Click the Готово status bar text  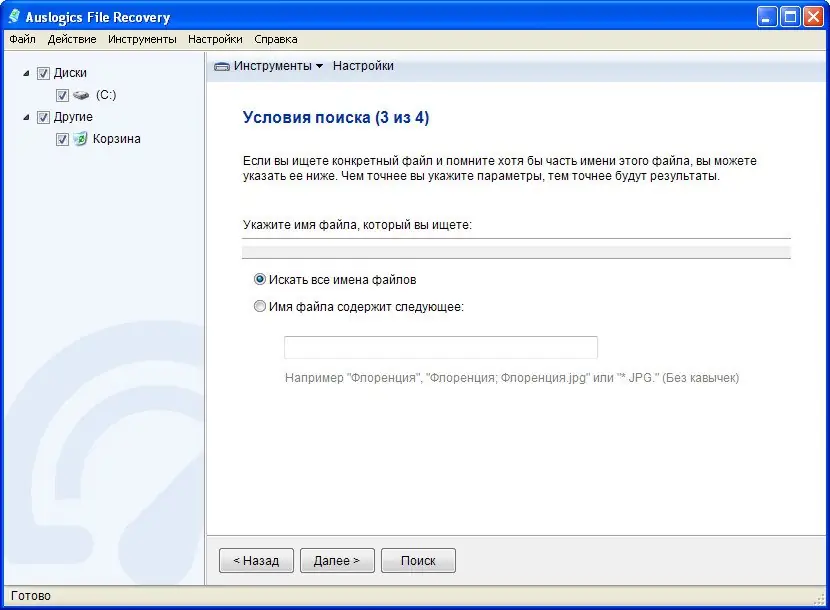31,596
